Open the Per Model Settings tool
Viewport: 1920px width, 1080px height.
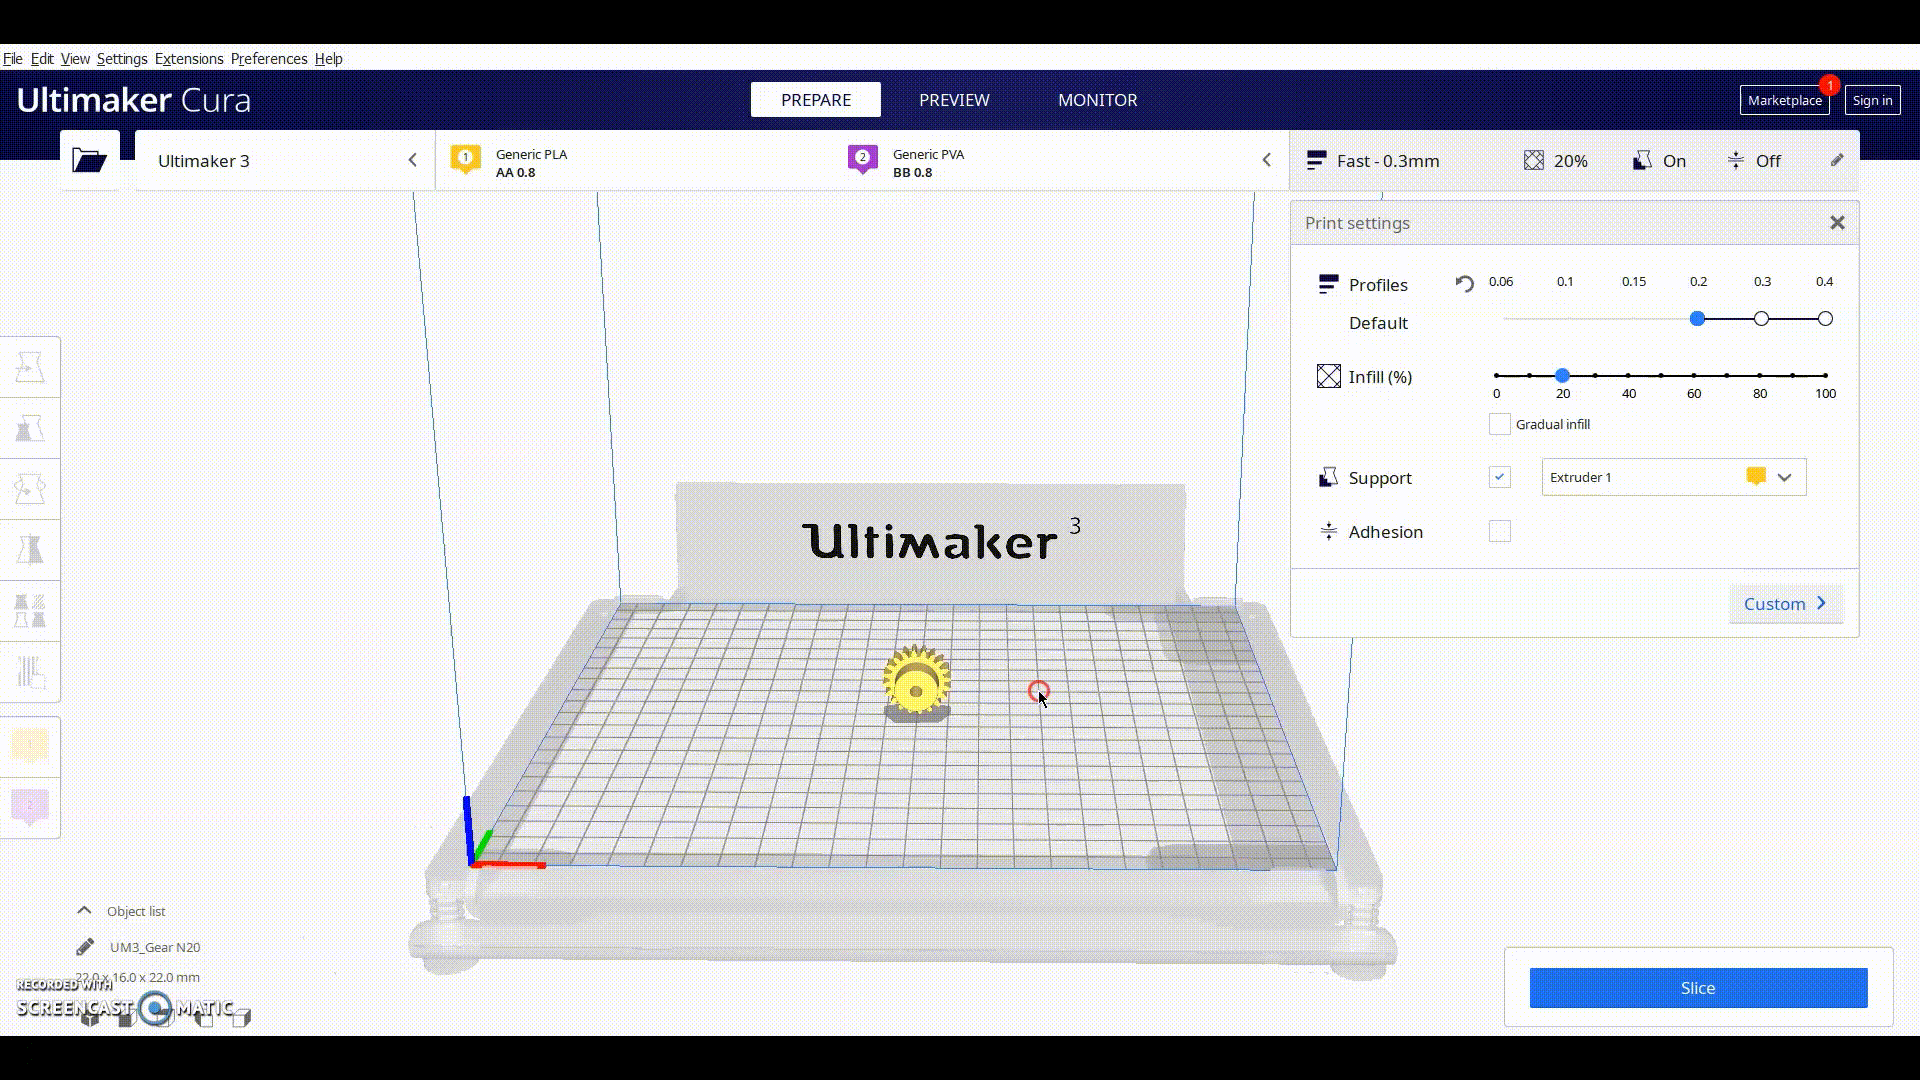30,611
